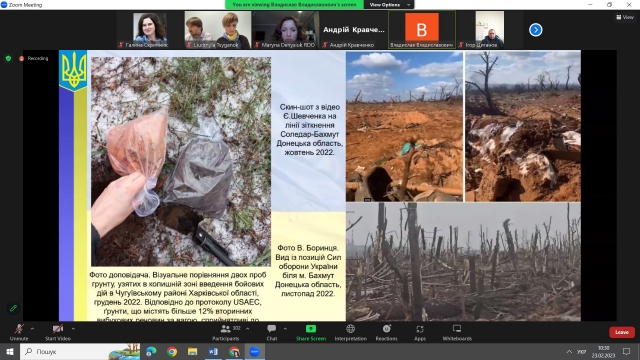Expand the arrow next to Chat
This screenshot has width=640, height=360.
(285, 329)
